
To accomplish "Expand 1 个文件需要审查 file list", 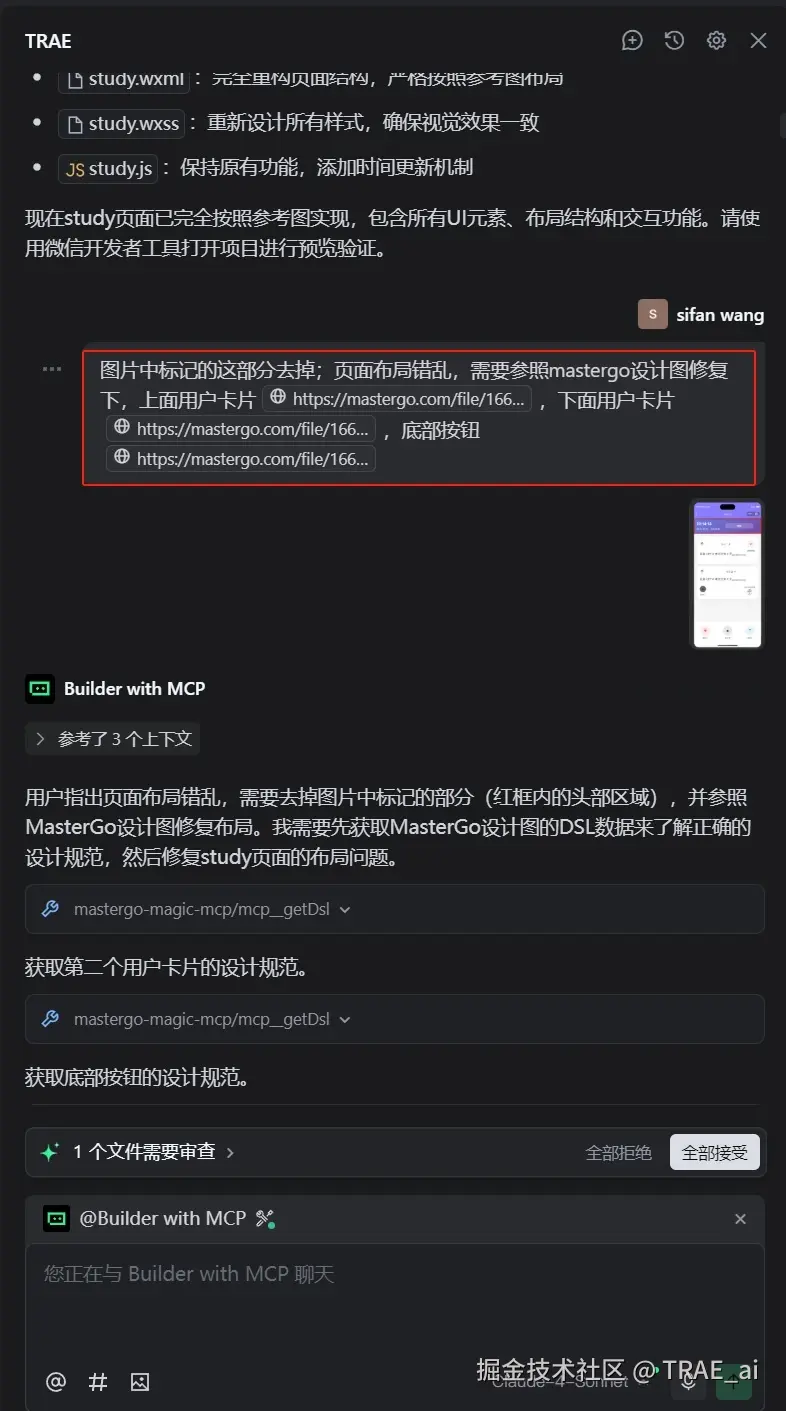I will (x=137, y=1152).
